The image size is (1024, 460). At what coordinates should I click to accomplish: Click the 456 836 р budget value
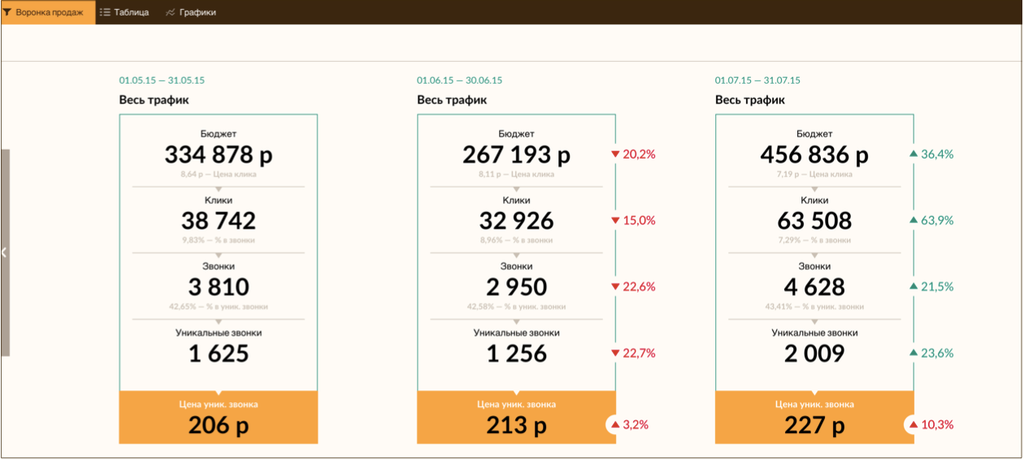click(x=814, y=155)
